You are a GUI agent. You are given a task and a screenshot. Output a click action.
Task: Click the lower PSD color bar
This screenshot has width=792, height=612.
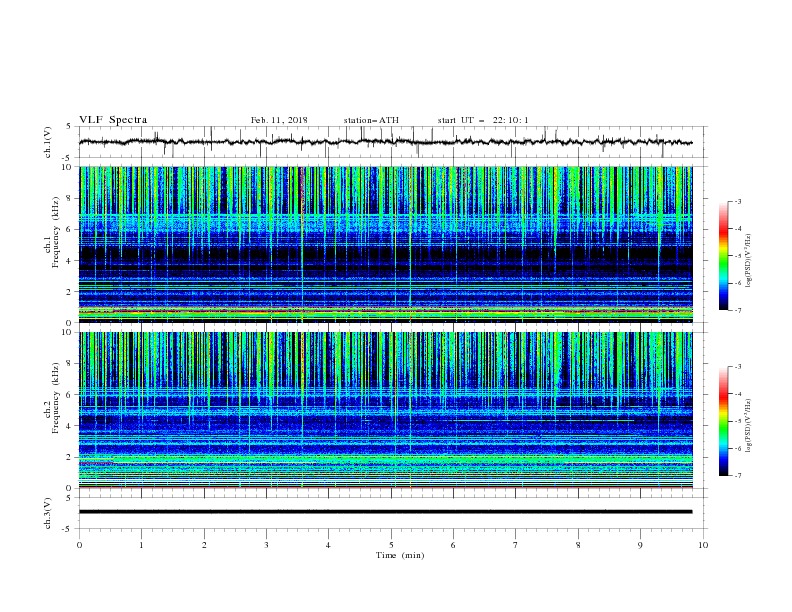723,421
